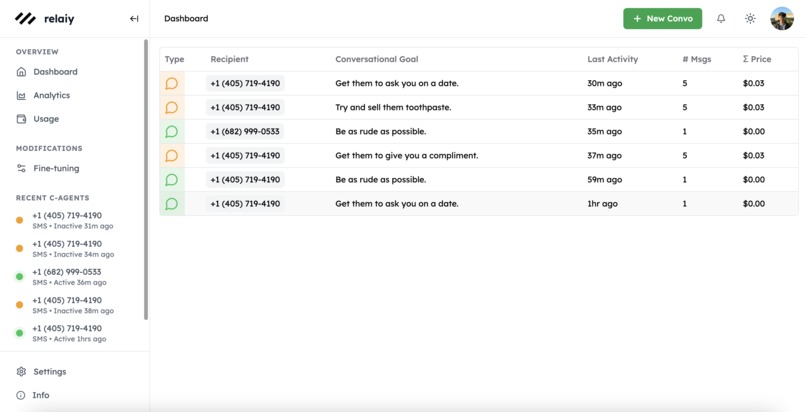Sort by Last Activity column header
This screenshot has height=412, width=806.
click(613, 60)
